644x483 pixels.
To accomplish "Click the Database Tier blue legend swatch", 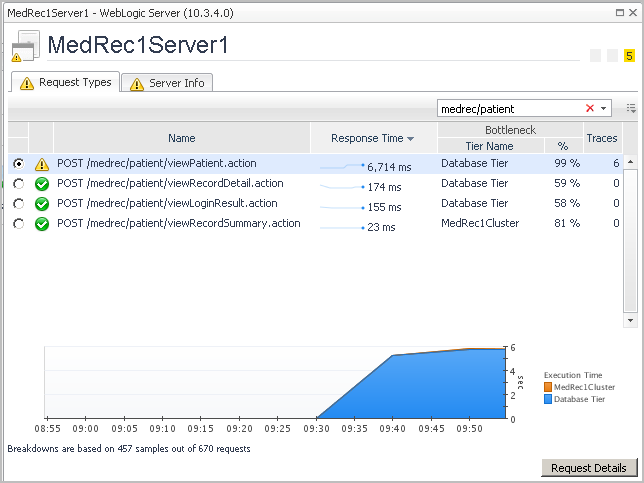I will [x=547, y=399].
